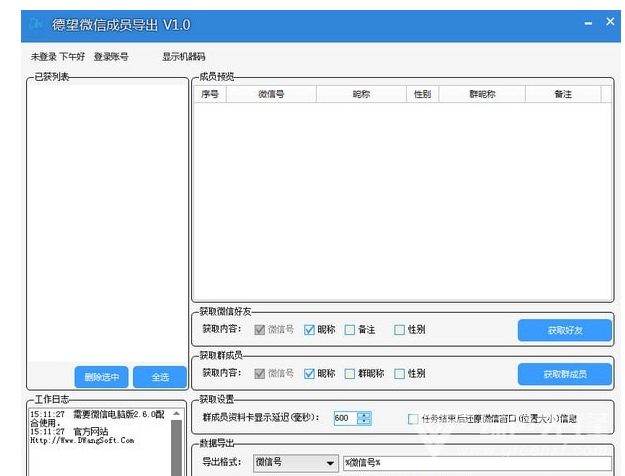625x476 pixels.
Task: Enable 群昵称 checkbox in 获取群成员
Action: pyautogui.click(x=350, y=374)
